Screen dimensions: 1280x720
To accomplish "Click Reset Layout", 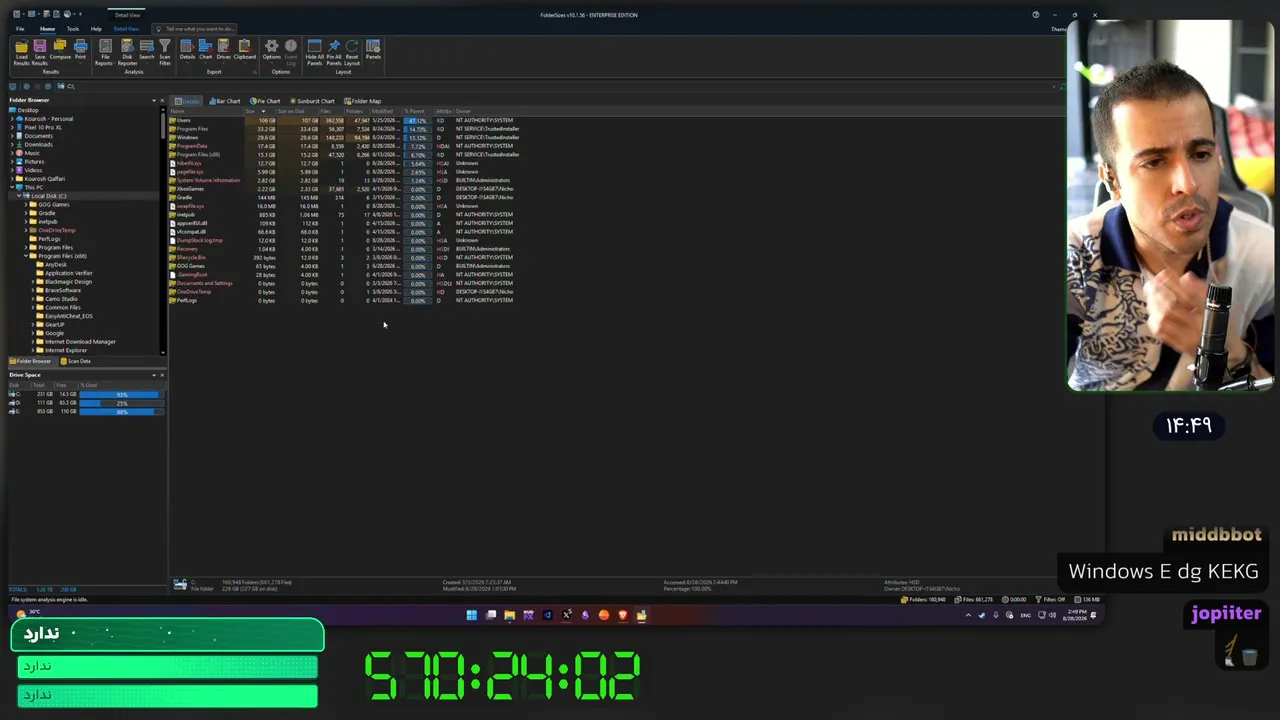I will pyautogui.click(x=352, y=52).
